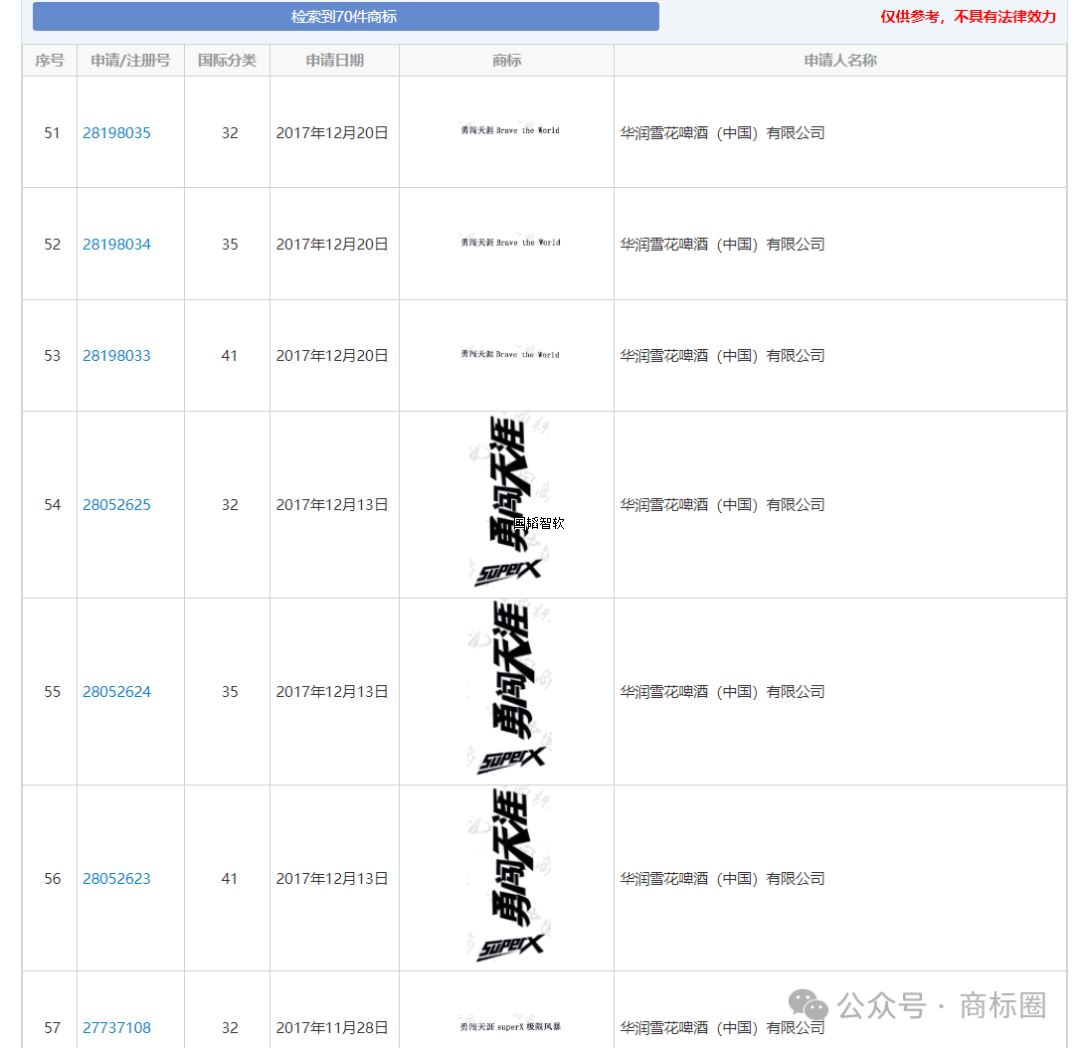The width and height of the screenshot is (1080, 1048).
Task: Click serial number 55 cell
Action: (52, 692)
